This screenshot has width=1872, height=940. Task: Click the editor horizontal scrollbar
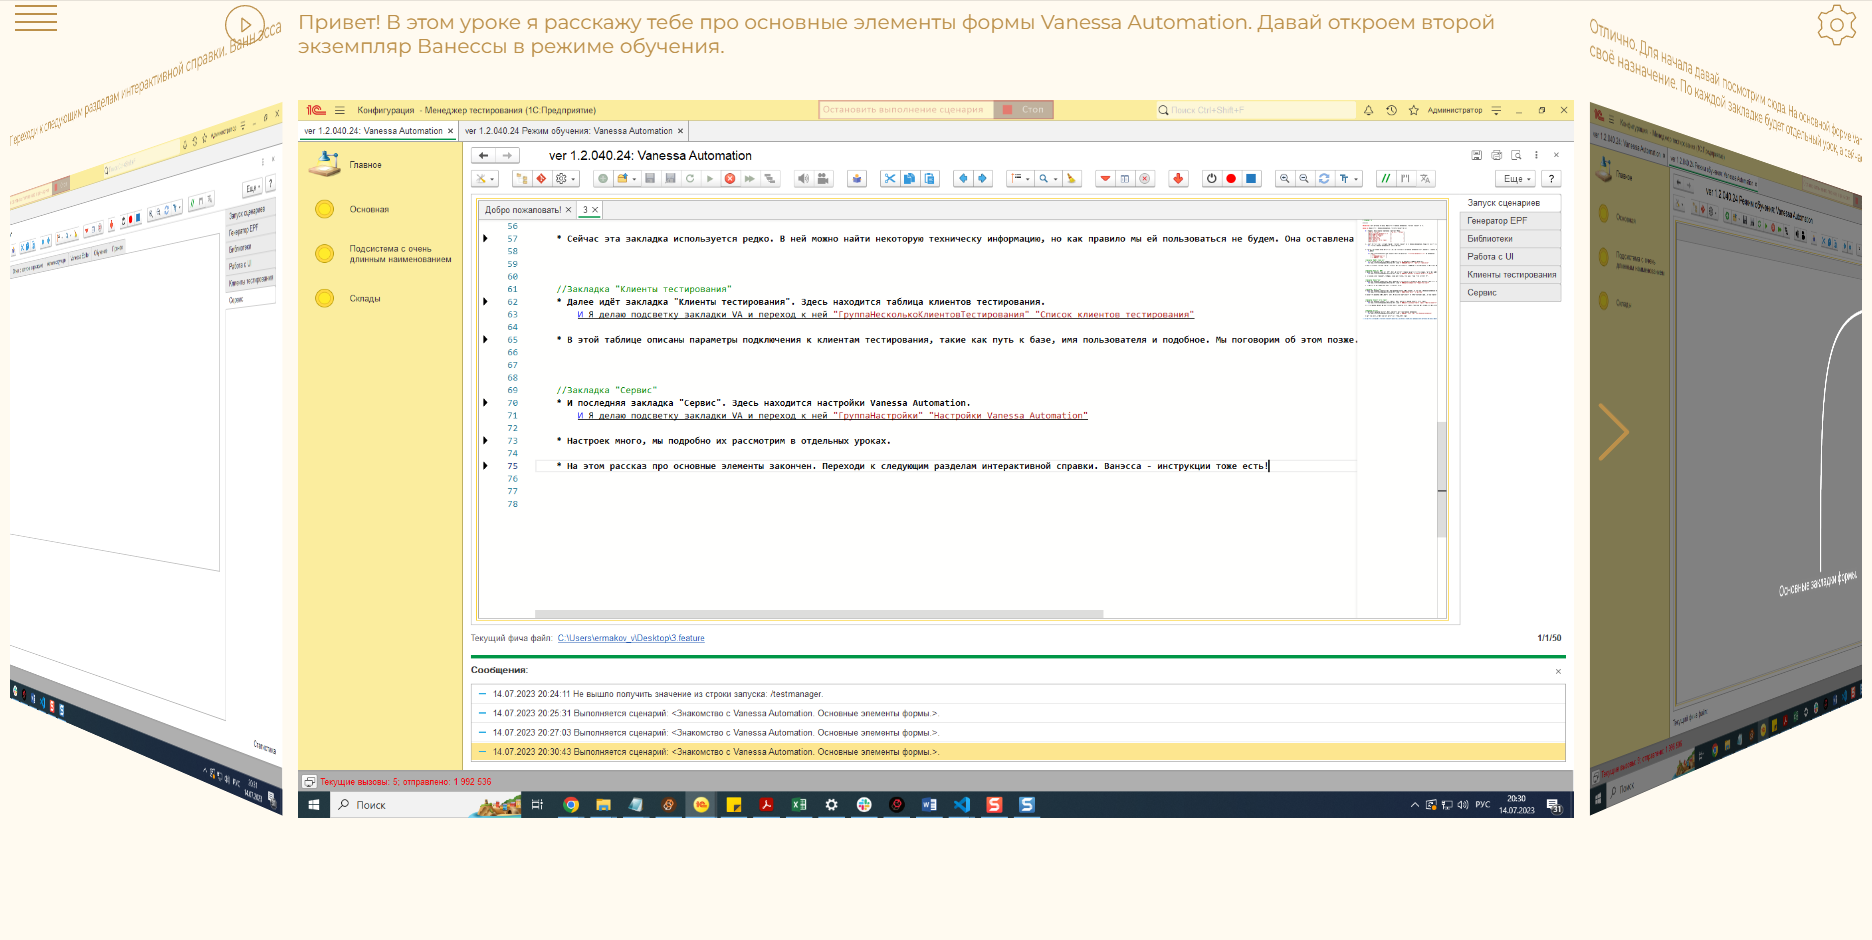point(819,614)
